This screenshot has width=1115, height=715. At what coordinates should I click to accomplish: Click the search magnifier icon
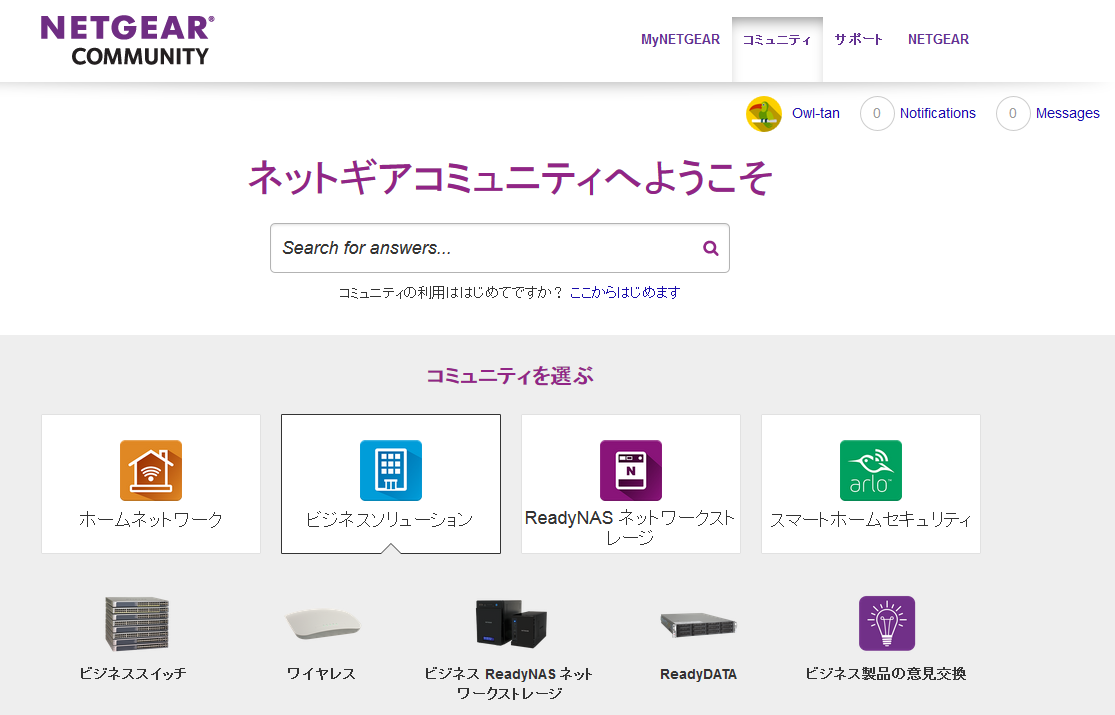710,248
